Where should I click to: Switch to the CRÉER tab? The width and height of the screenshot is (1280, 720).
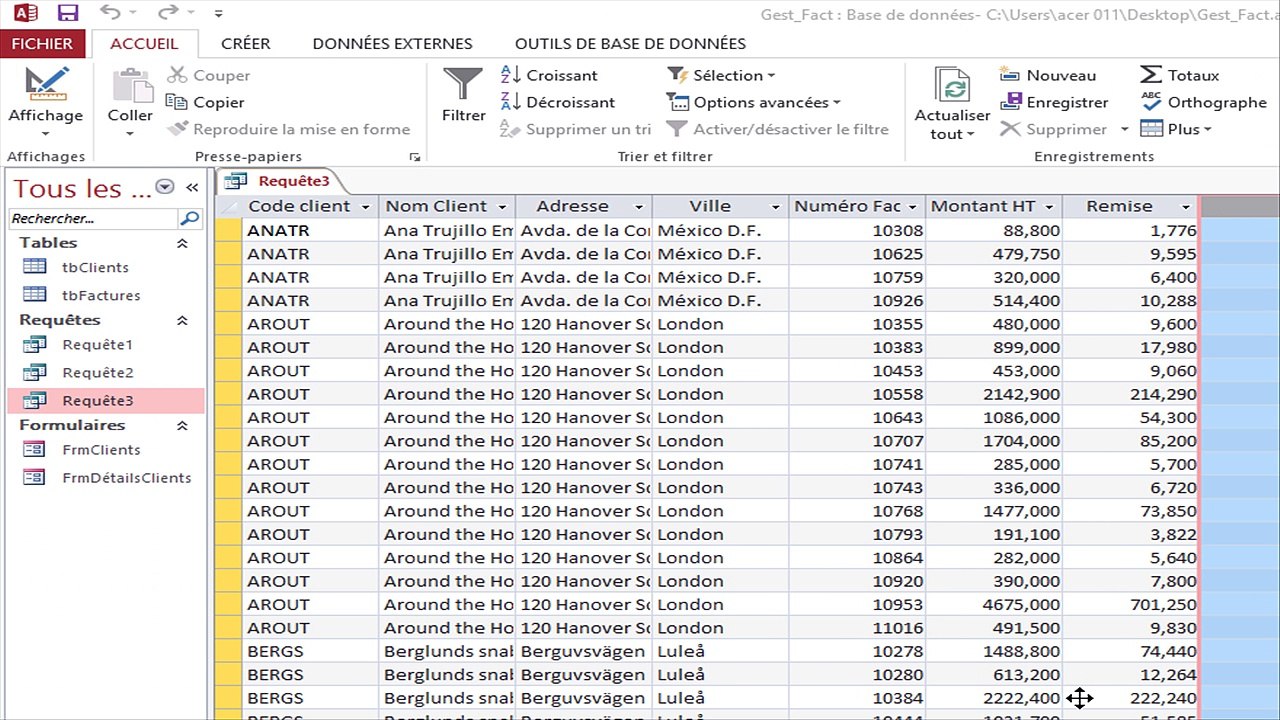tap(246, 43)
